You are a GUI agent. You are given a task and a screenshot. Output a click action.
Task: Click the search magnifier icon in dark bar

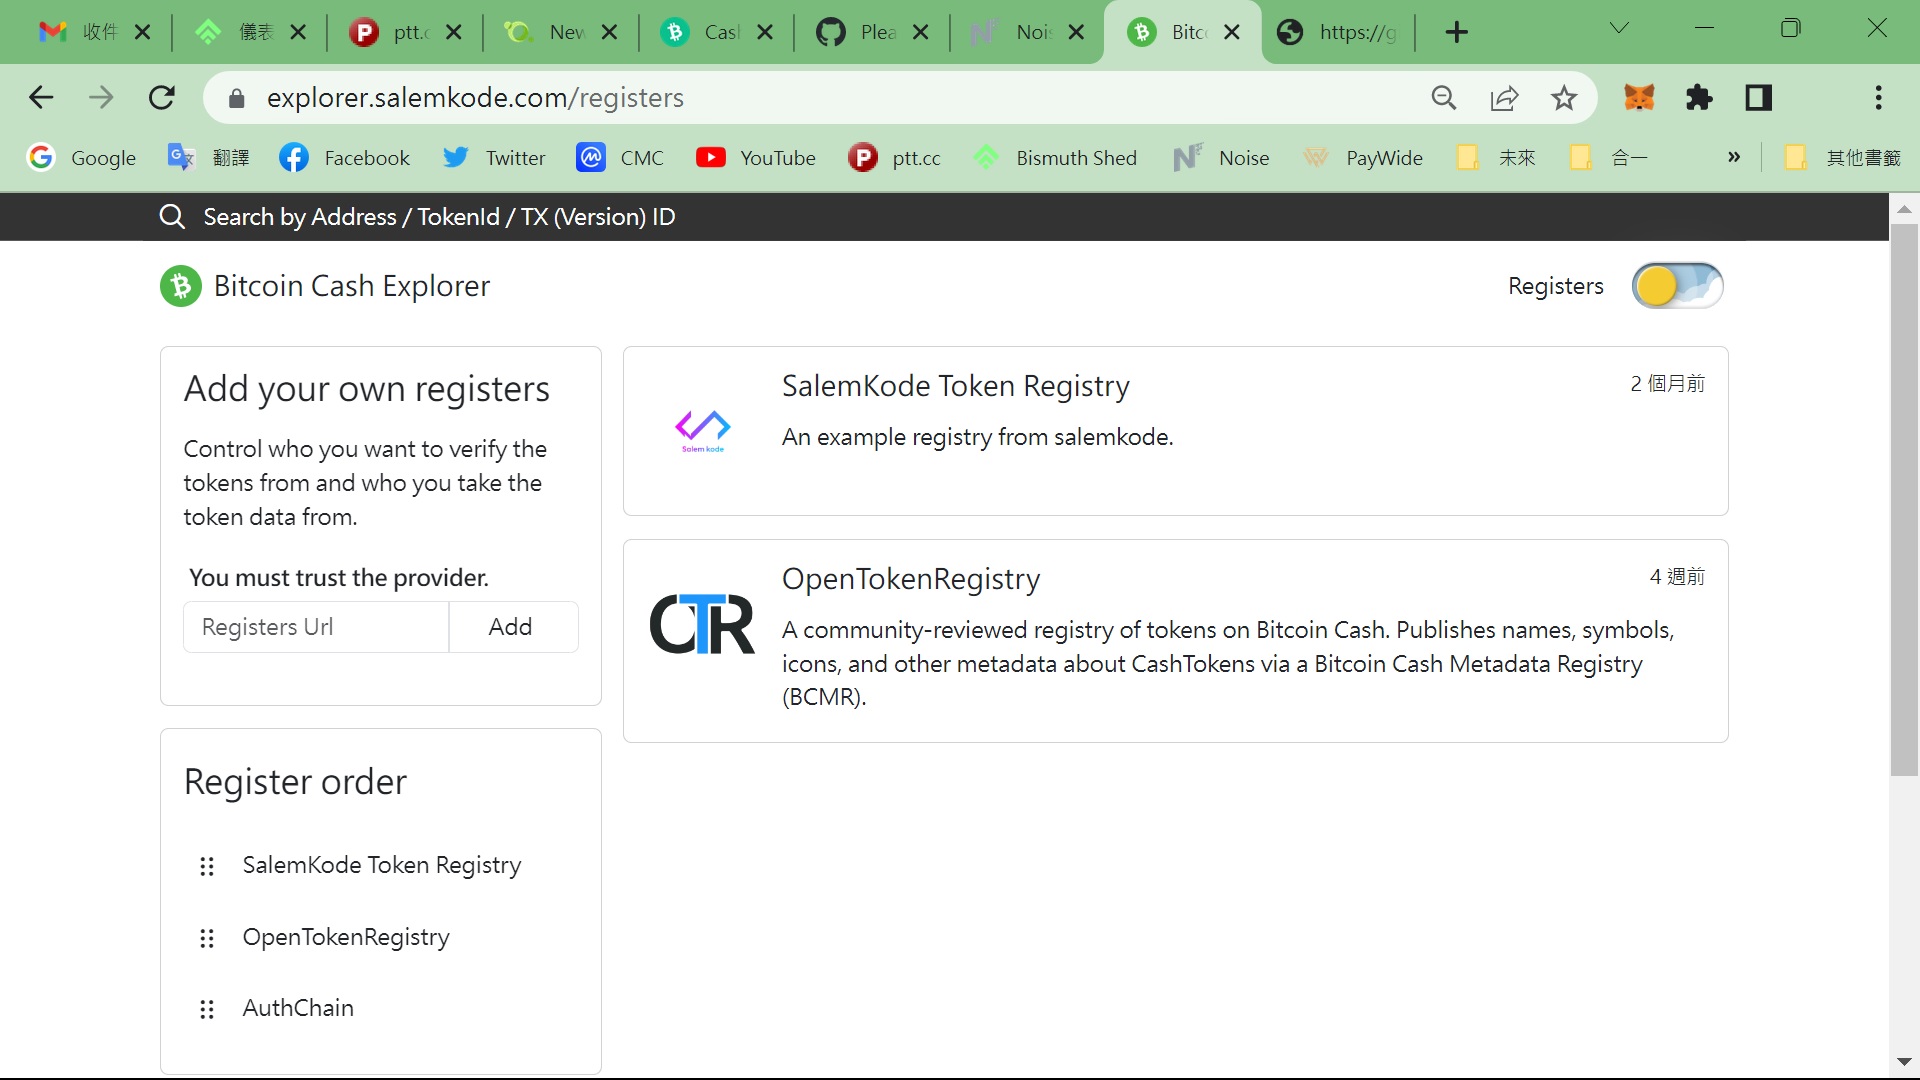point(172,217)
